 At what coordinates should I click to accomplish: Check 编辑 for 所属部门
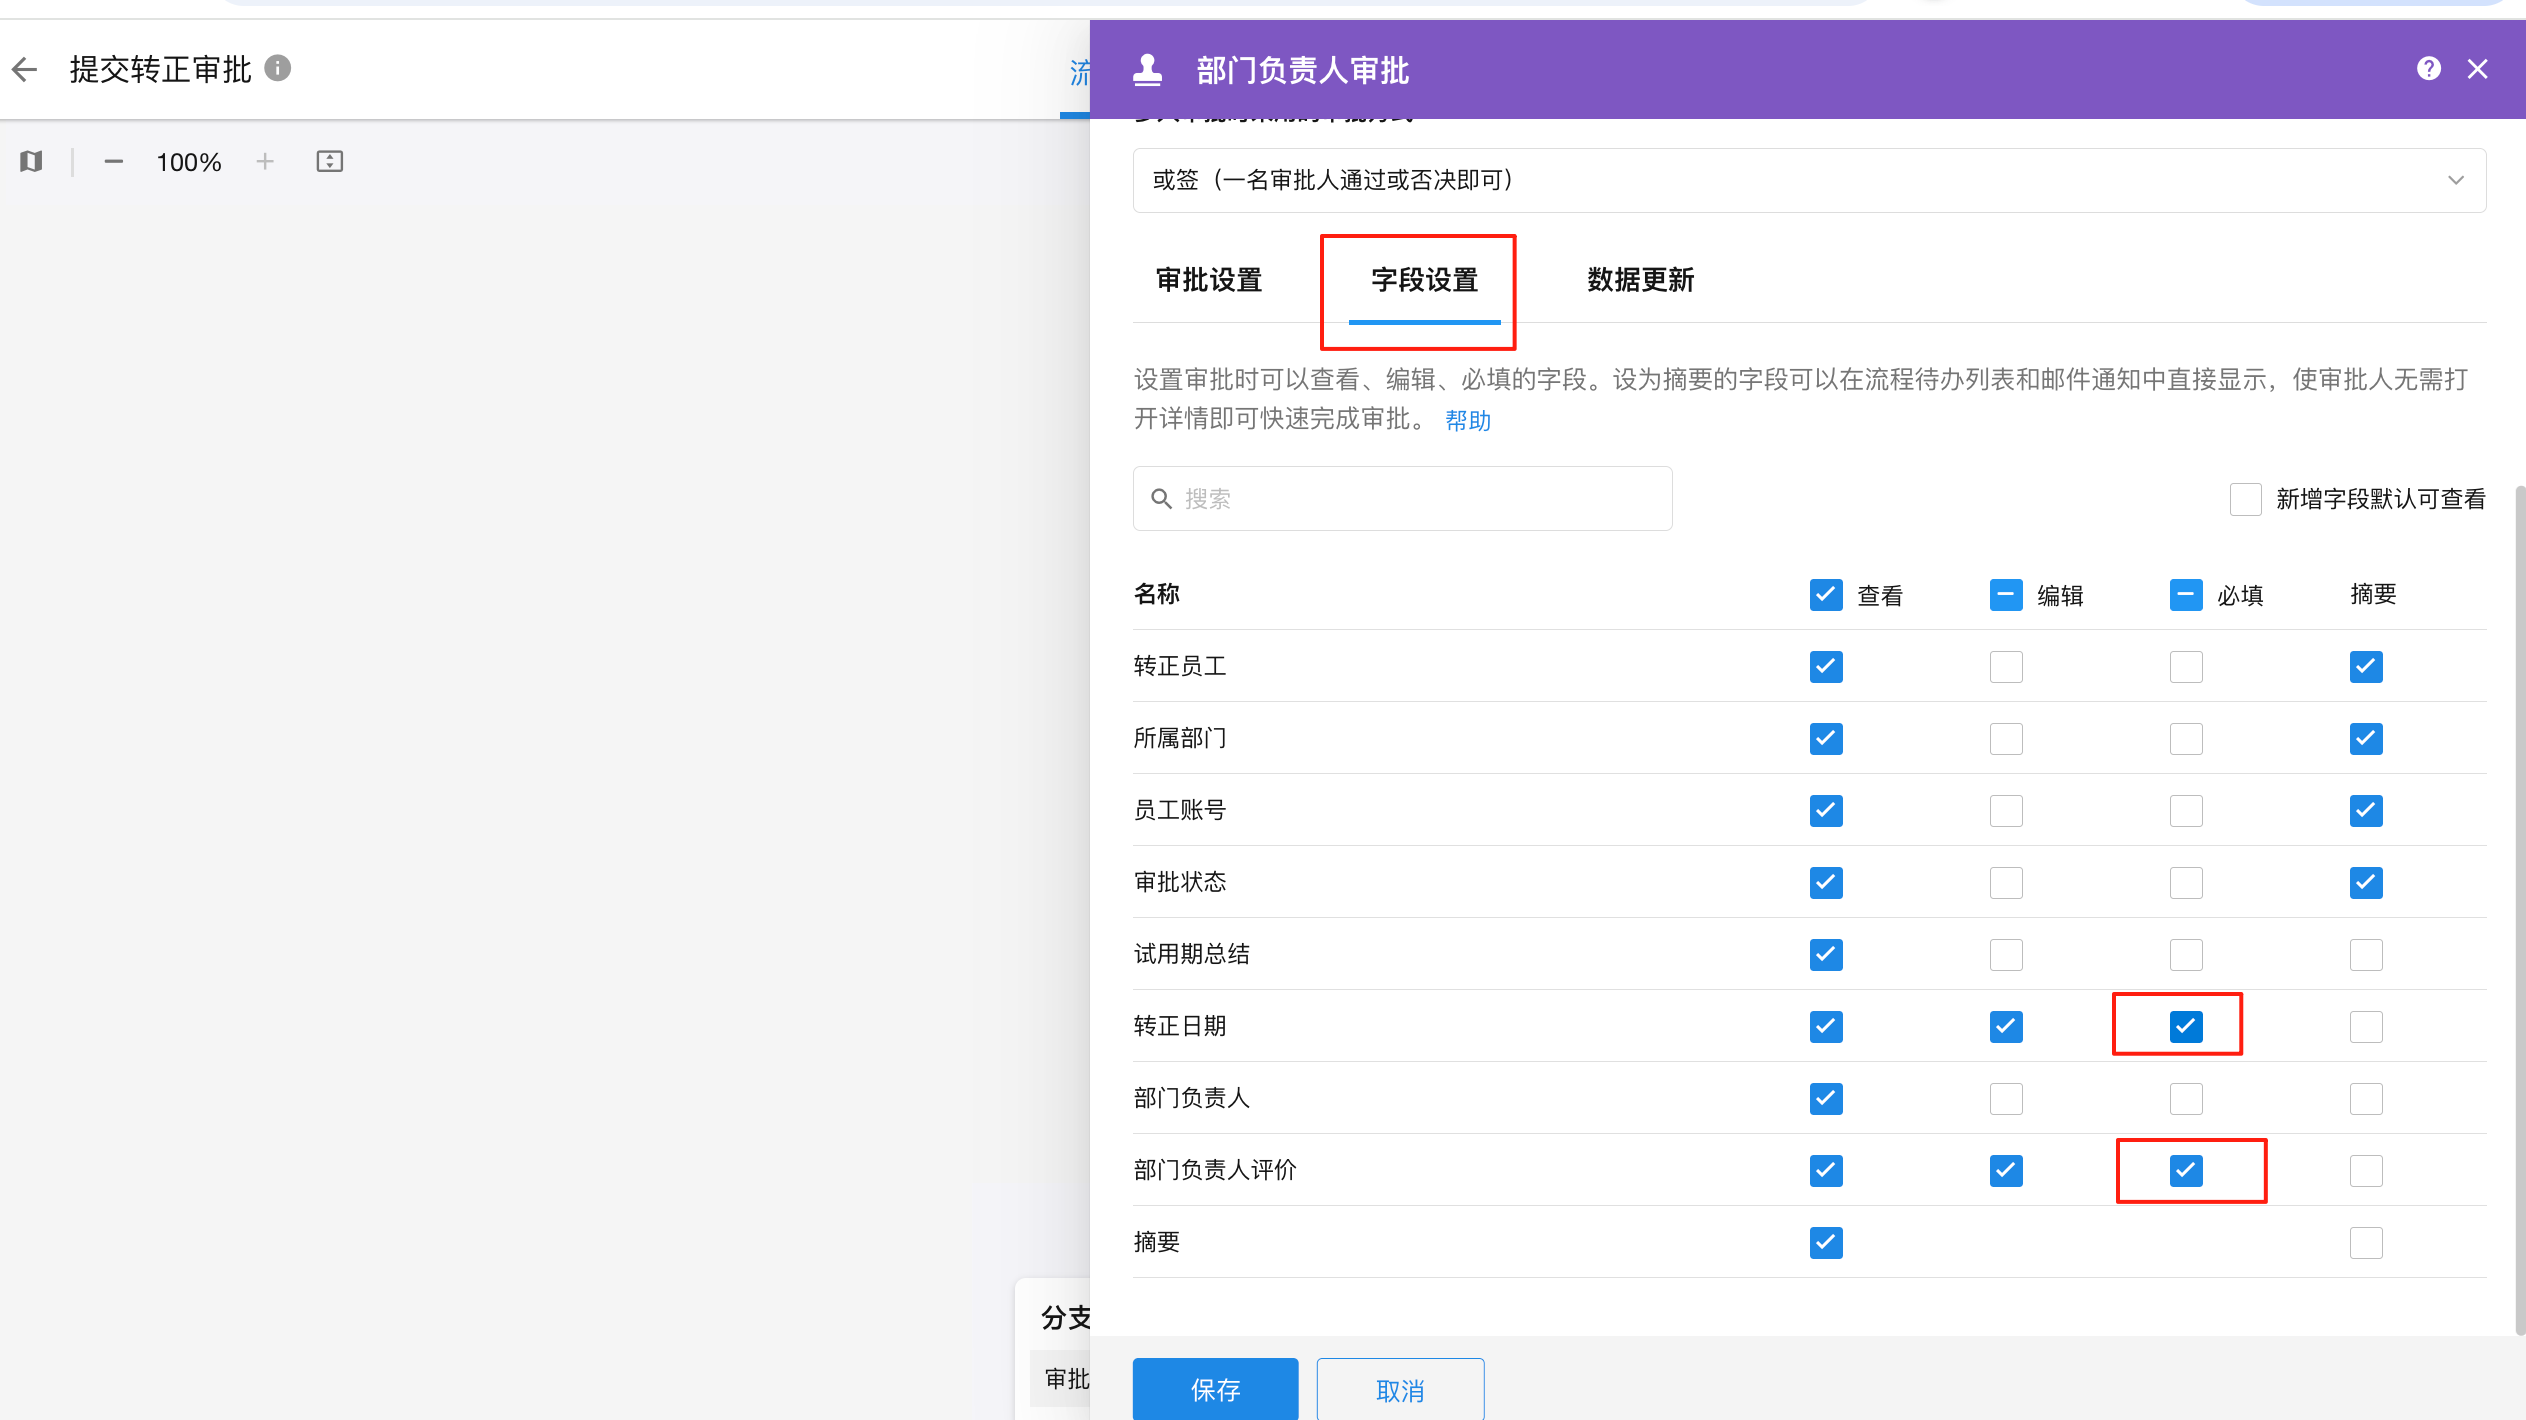tap(2006, 739)
